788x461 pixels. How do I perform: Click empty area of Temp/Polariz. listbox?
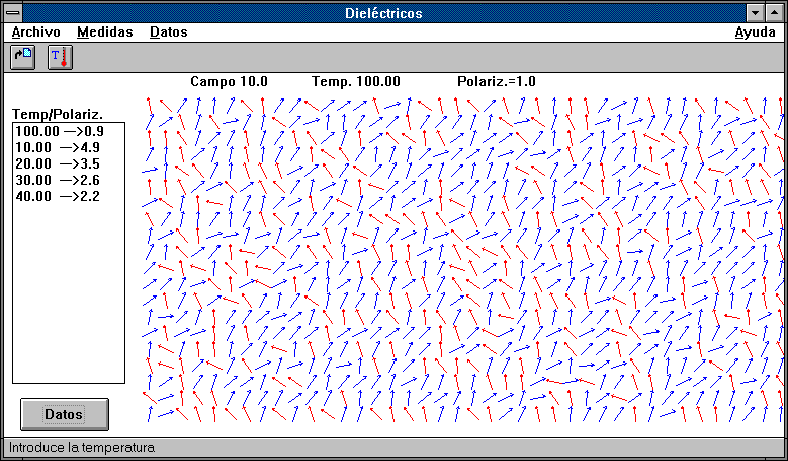coord(68,294)
